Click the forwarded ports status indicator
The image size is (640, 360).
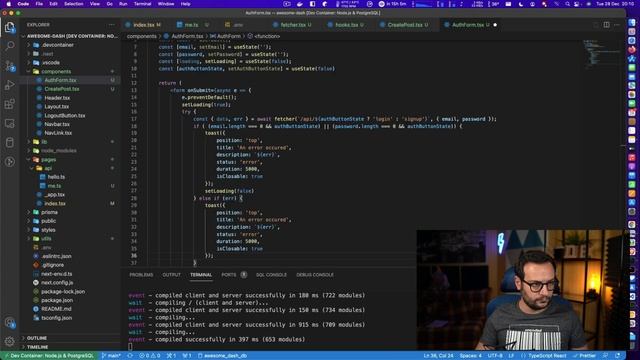pos(187,356)
